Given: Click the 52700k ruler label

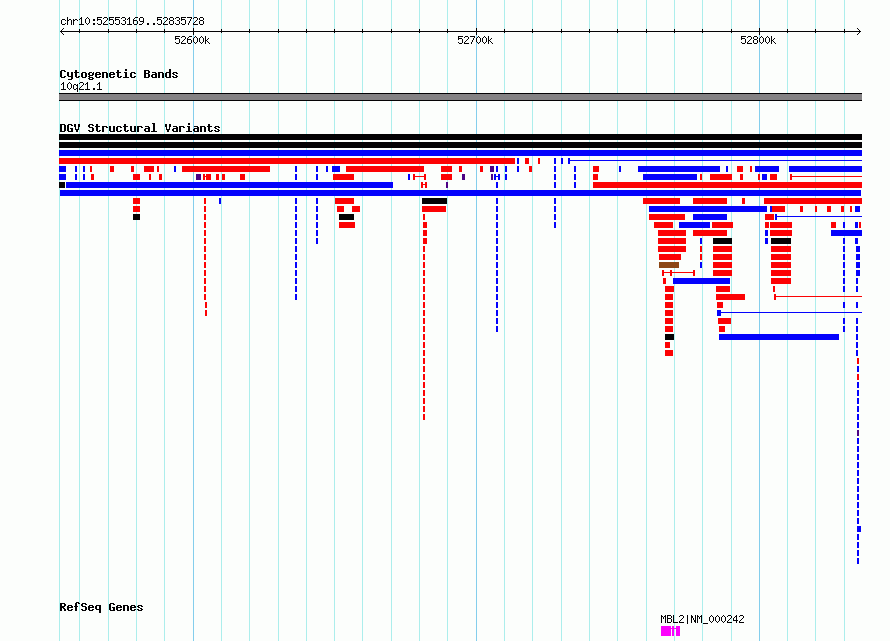Looking at the screenshot, I should pos(475,40).
